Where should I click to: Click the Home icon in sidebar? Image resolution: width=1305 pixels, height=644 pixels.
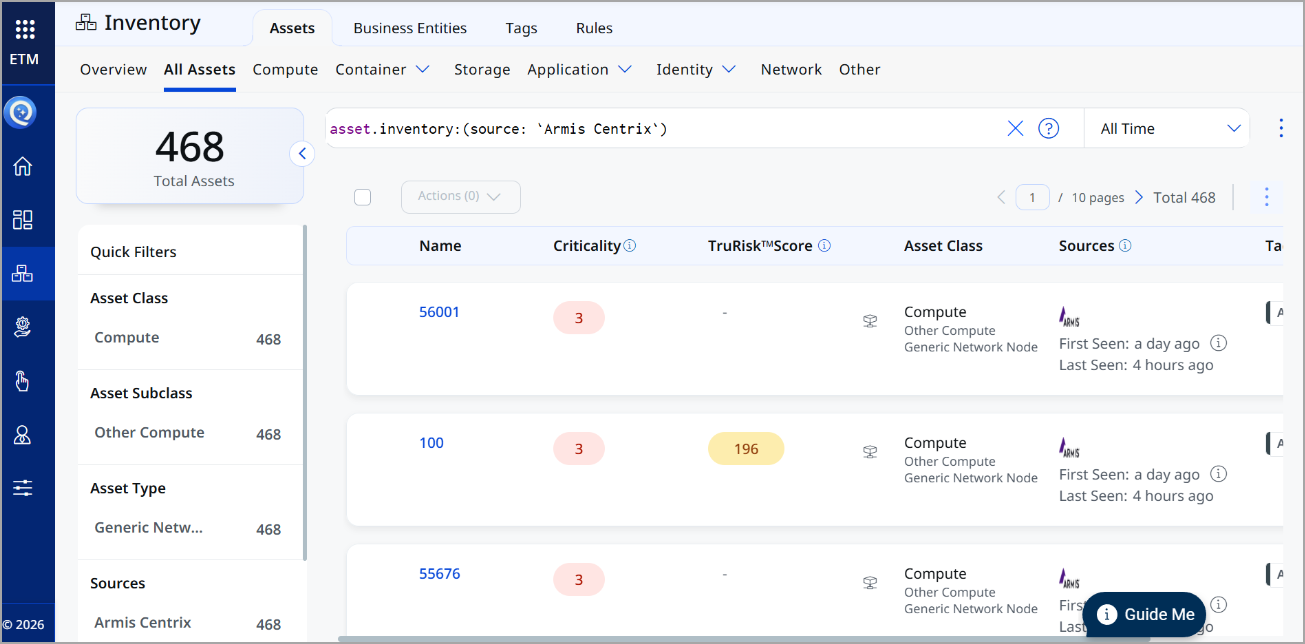22,166
